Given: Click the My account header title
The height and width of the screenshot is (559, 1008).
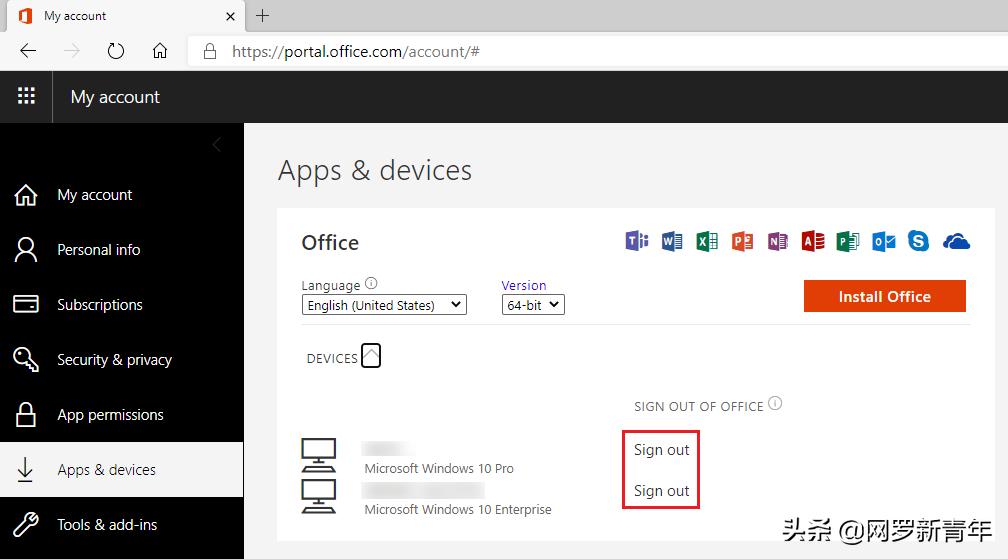Looking at the screenshot, I should click(115, 97).
